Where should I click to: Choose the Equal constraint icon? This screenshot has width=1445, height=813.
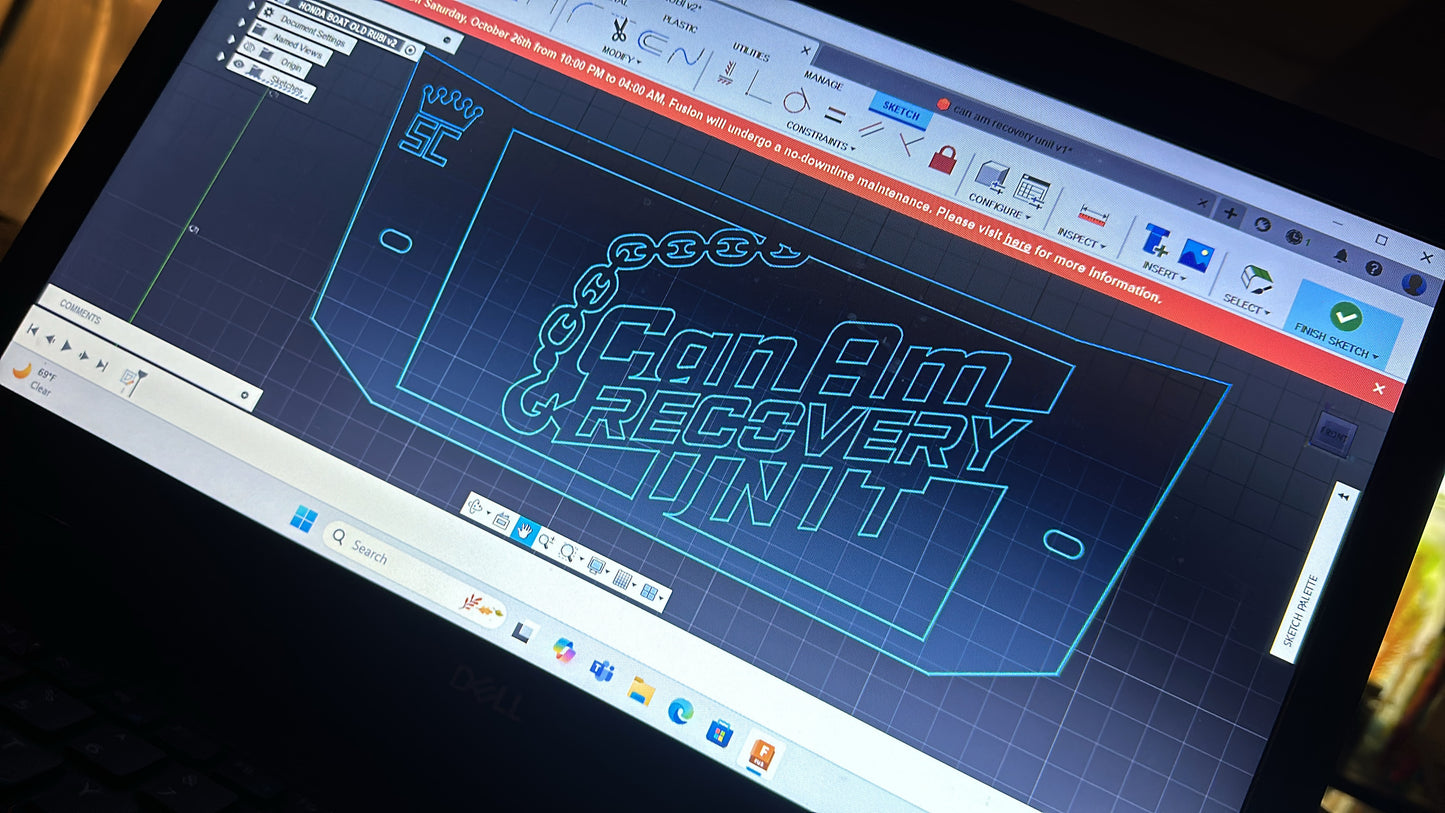pyautogui.click(x=834, y=114)
